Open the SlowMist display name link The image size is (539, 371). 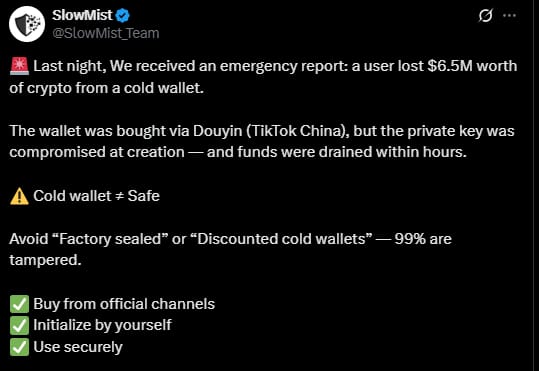tap(82, 15)
